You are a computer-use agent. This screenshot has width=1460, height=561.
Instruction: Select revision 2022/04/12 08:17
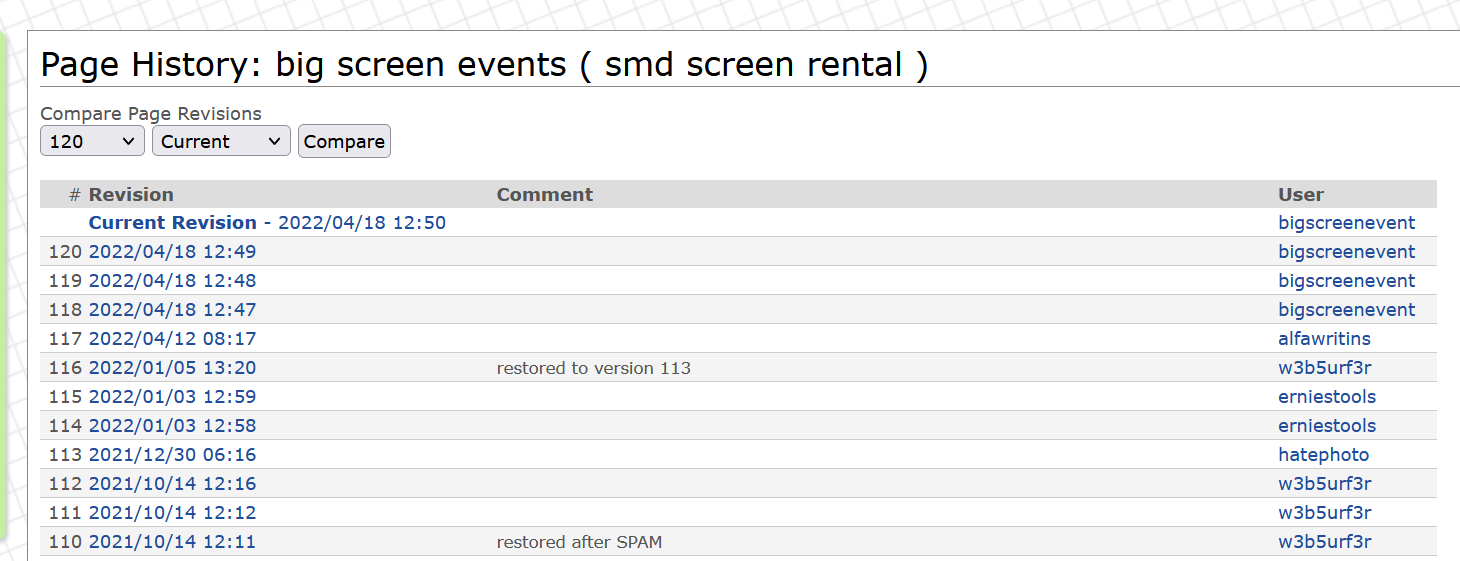172,339
